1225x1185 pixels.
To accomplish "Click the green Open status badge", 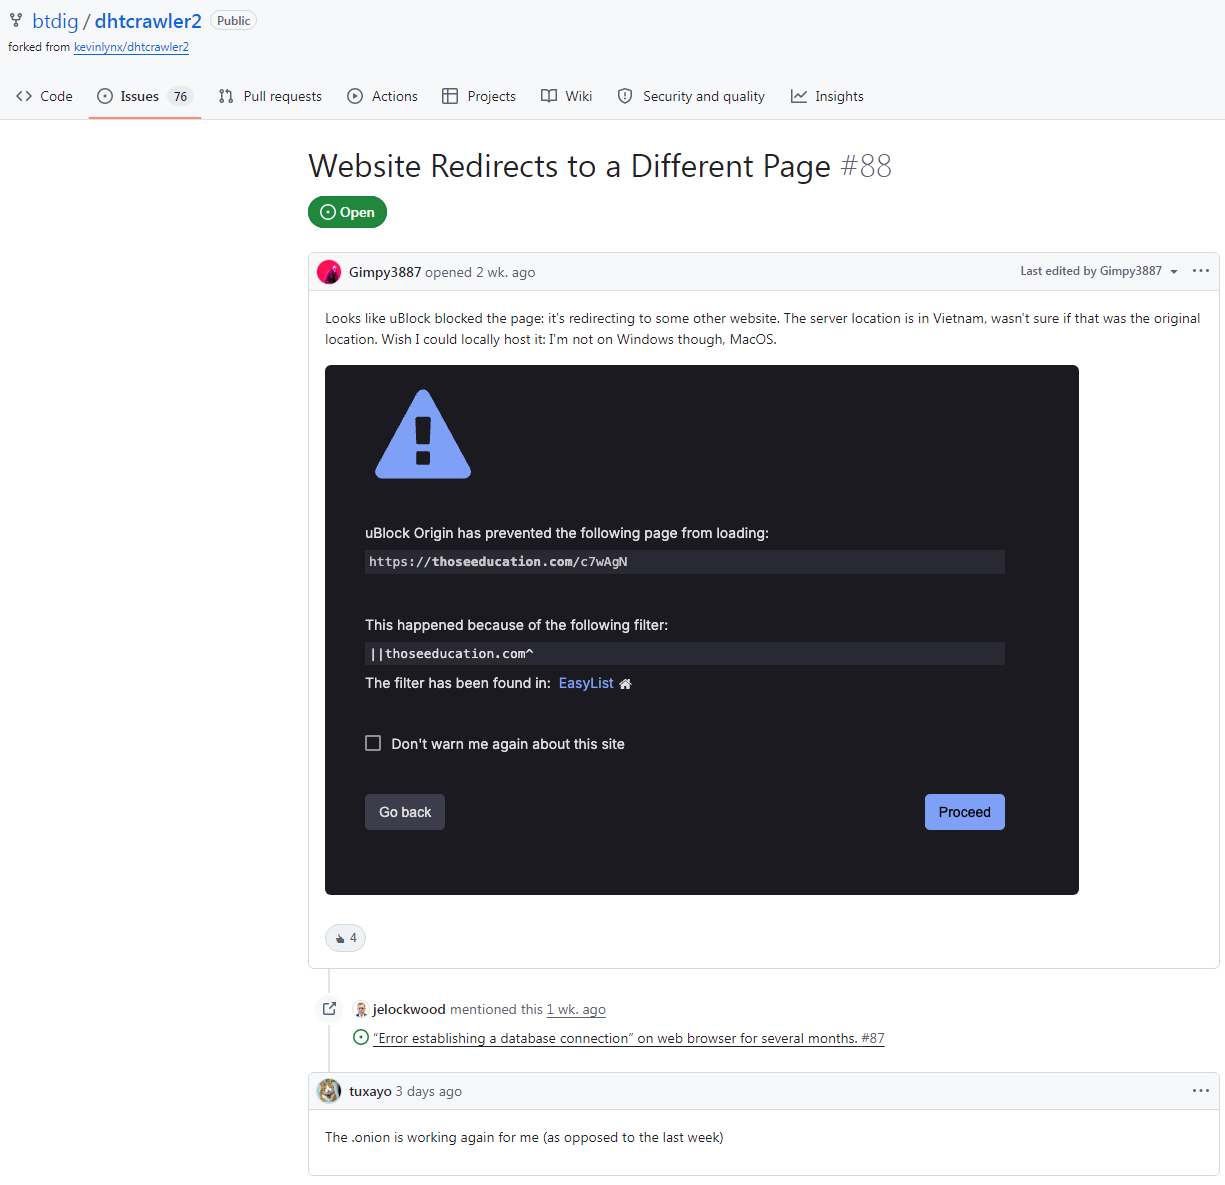I will coord(347,212).
